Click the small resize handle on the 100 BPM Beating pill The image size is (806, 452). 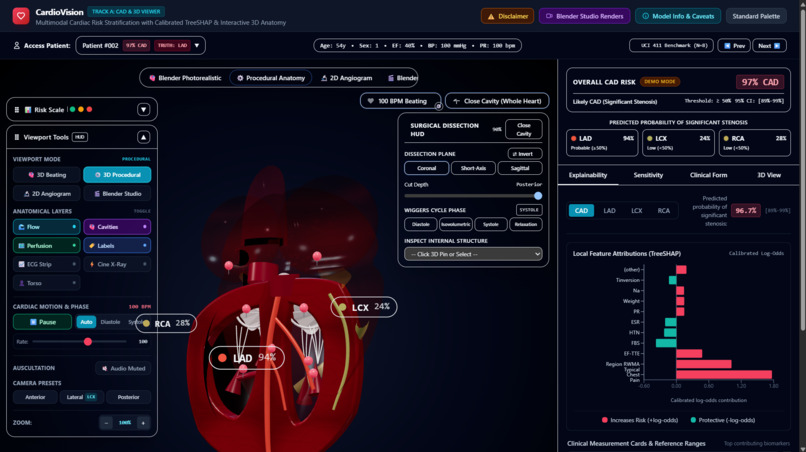click(x=438, y=106)
